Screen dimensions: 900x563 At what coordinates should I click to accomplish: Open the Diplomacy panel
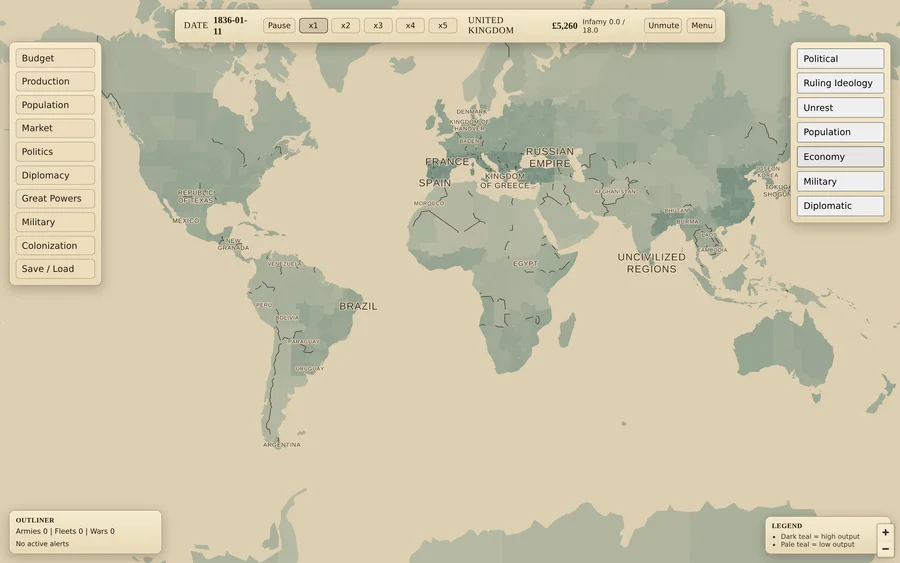point(55,175)
